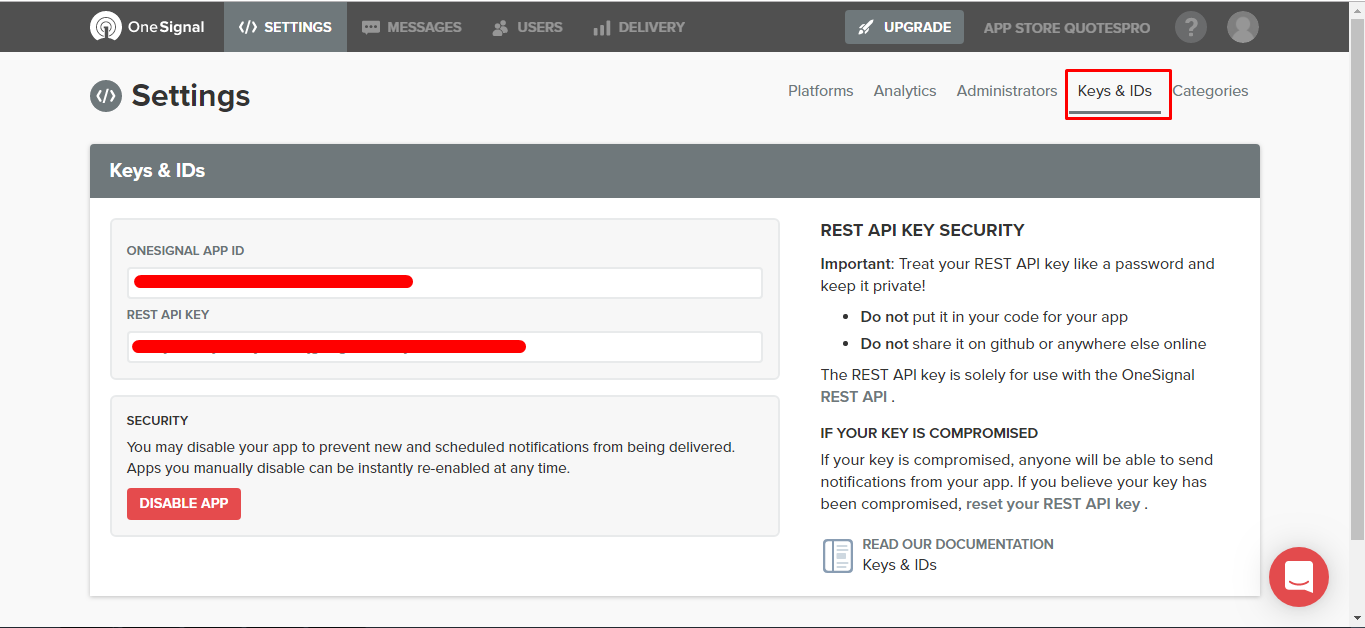
Task: Click the REST API Key field
Action: (444, 347)
